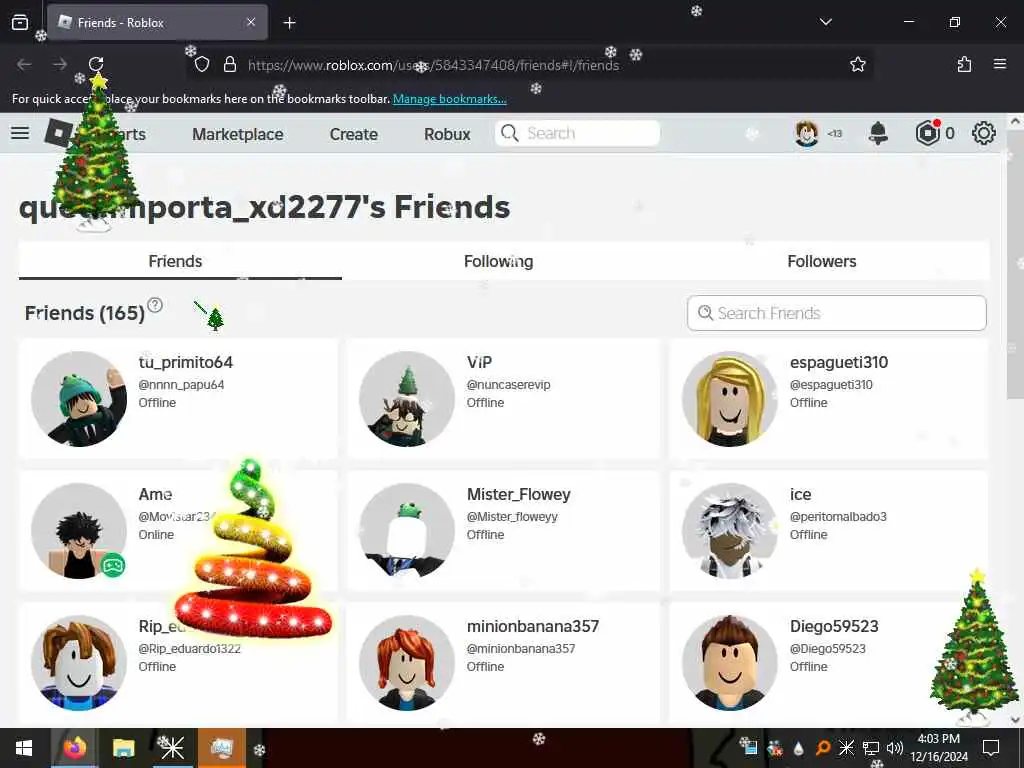View site security lock information
This screenshot has height=768, width=1024.
pyautogui.click(x=230, y=64)
